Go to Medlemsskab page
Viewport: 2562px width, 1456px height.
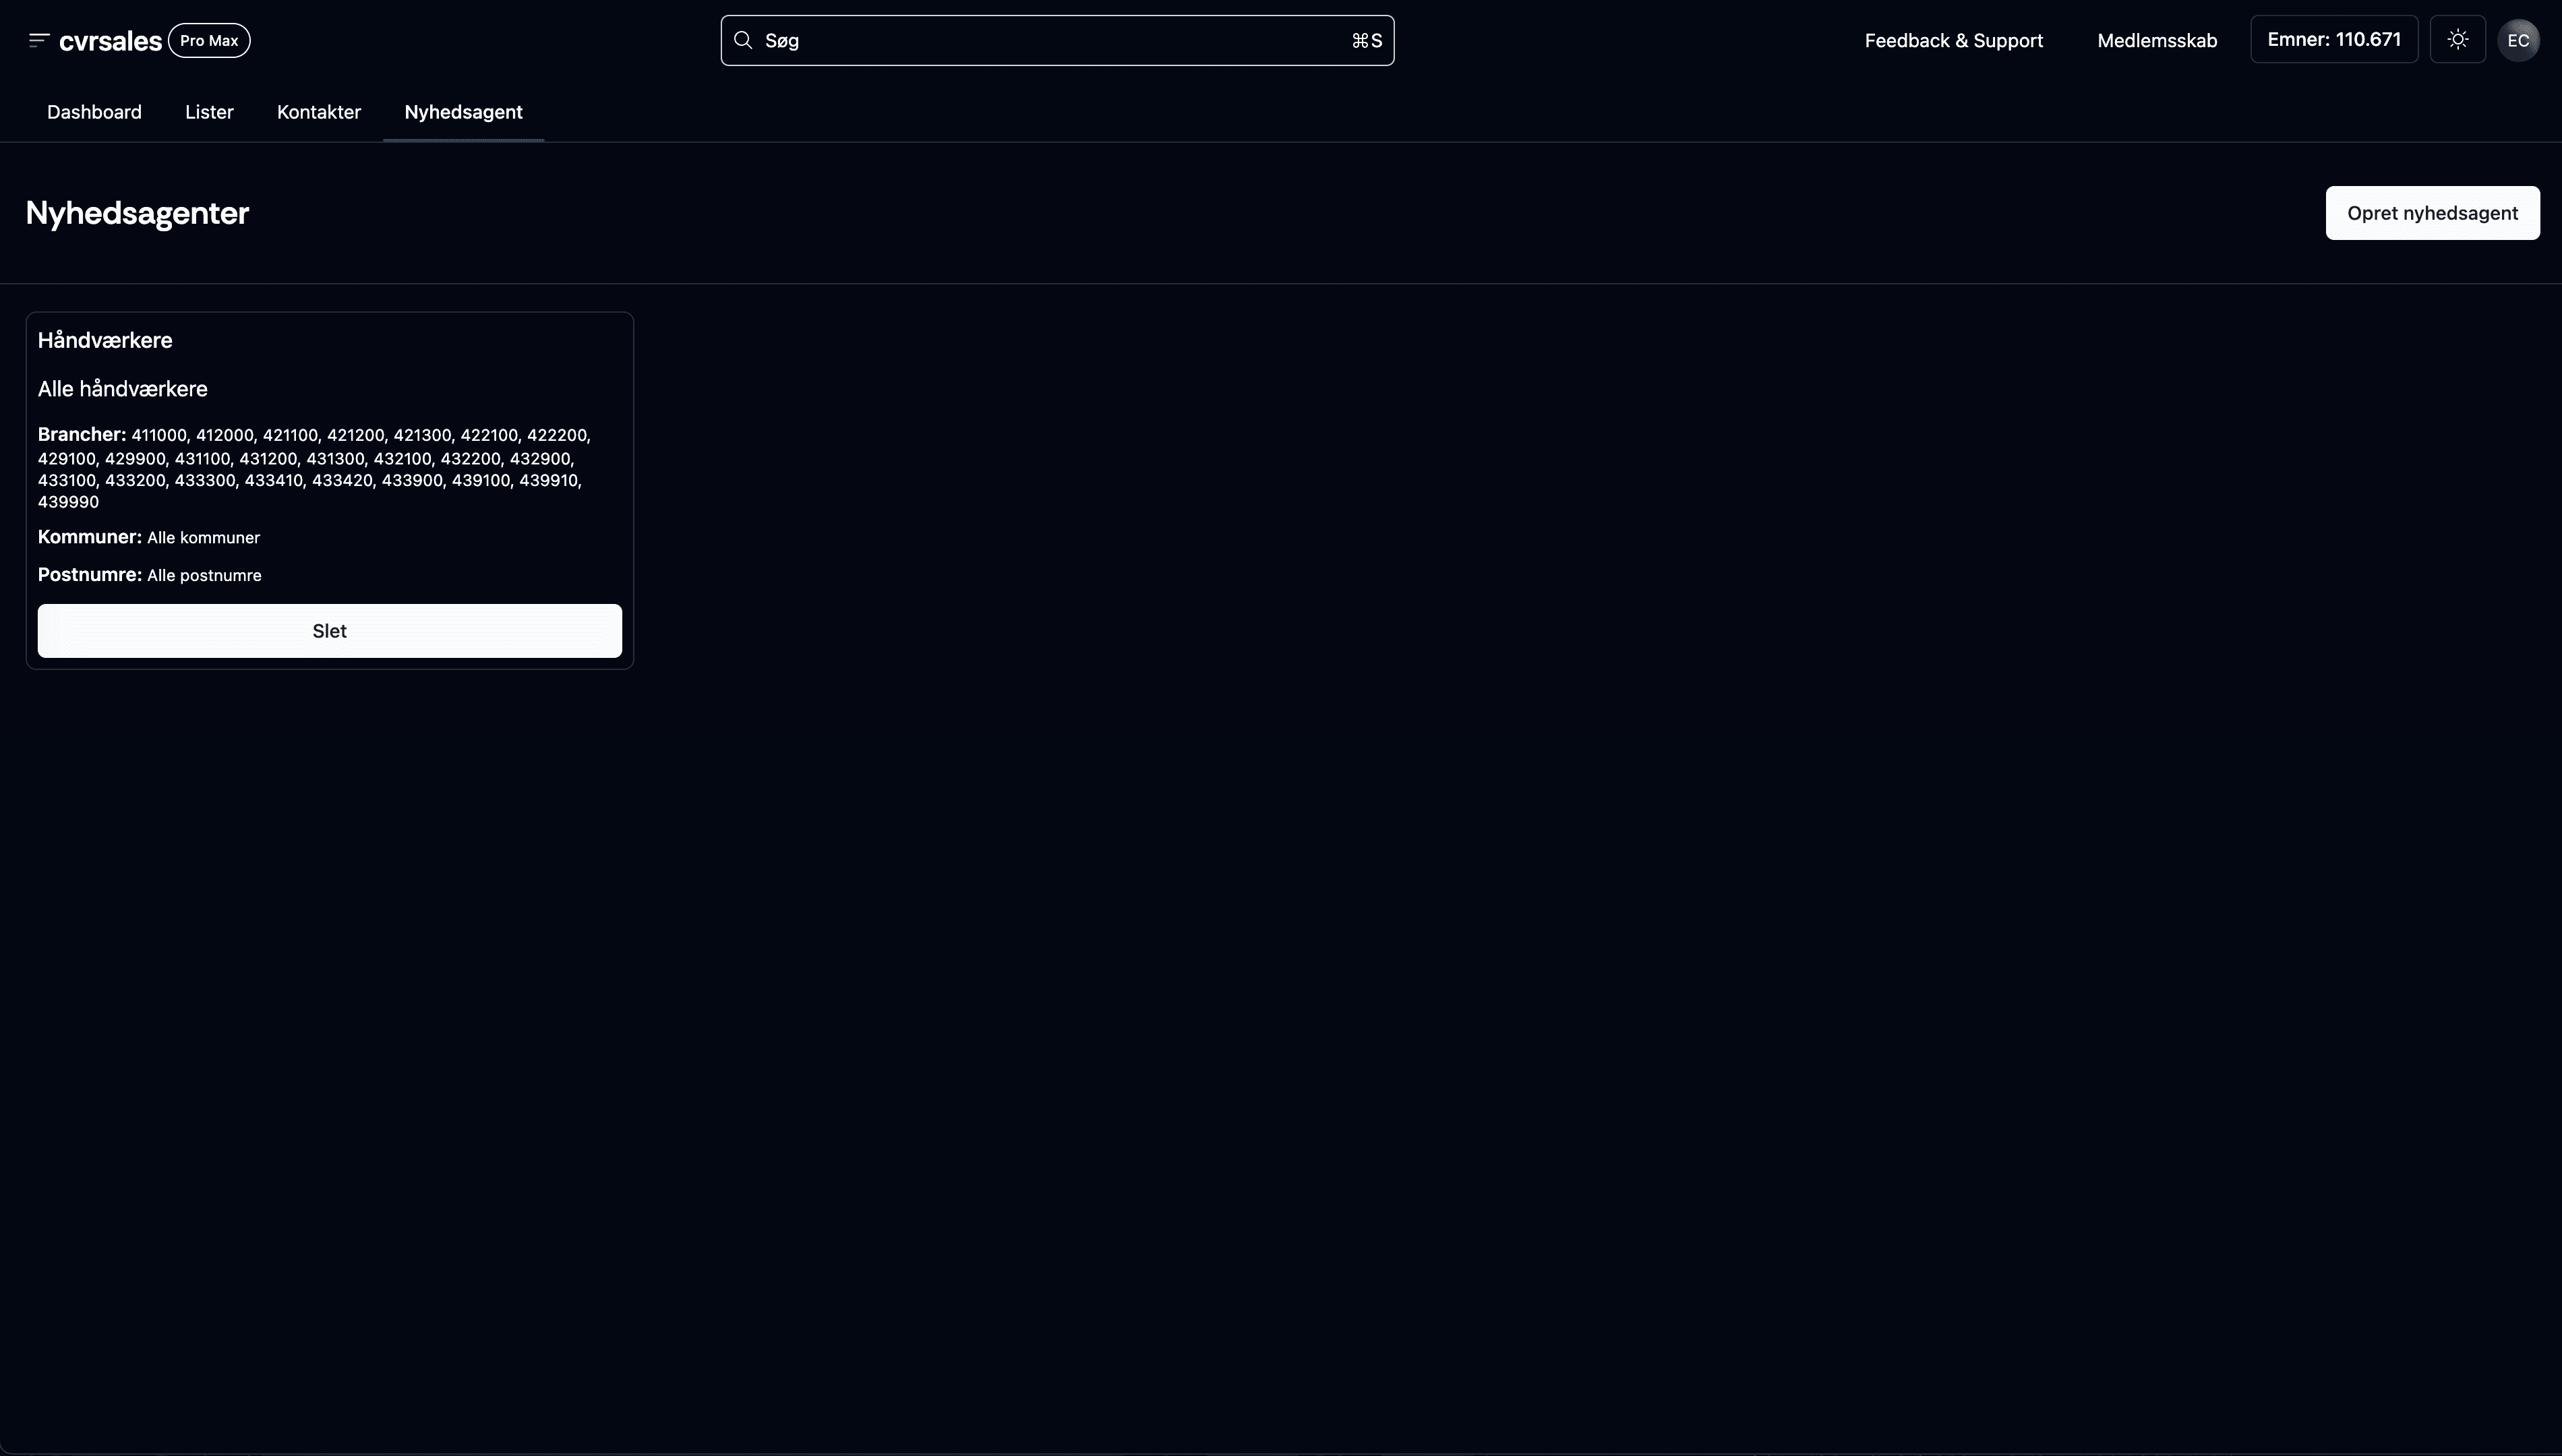point(2156,41)
